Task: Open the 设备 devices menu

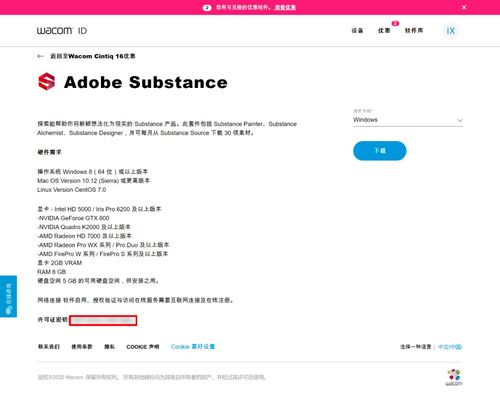Action: [357, 31]
